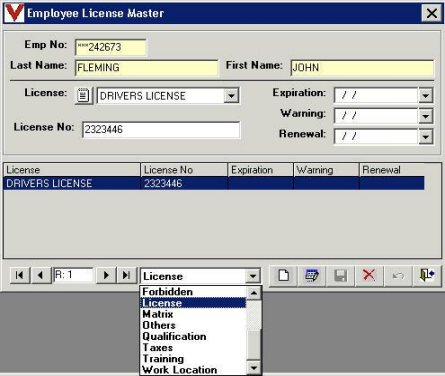This screenshot has height=376, width=445.
Task: Select Work Location from the dropdown list
Action: pyautogui.click(x=193, y=370)
